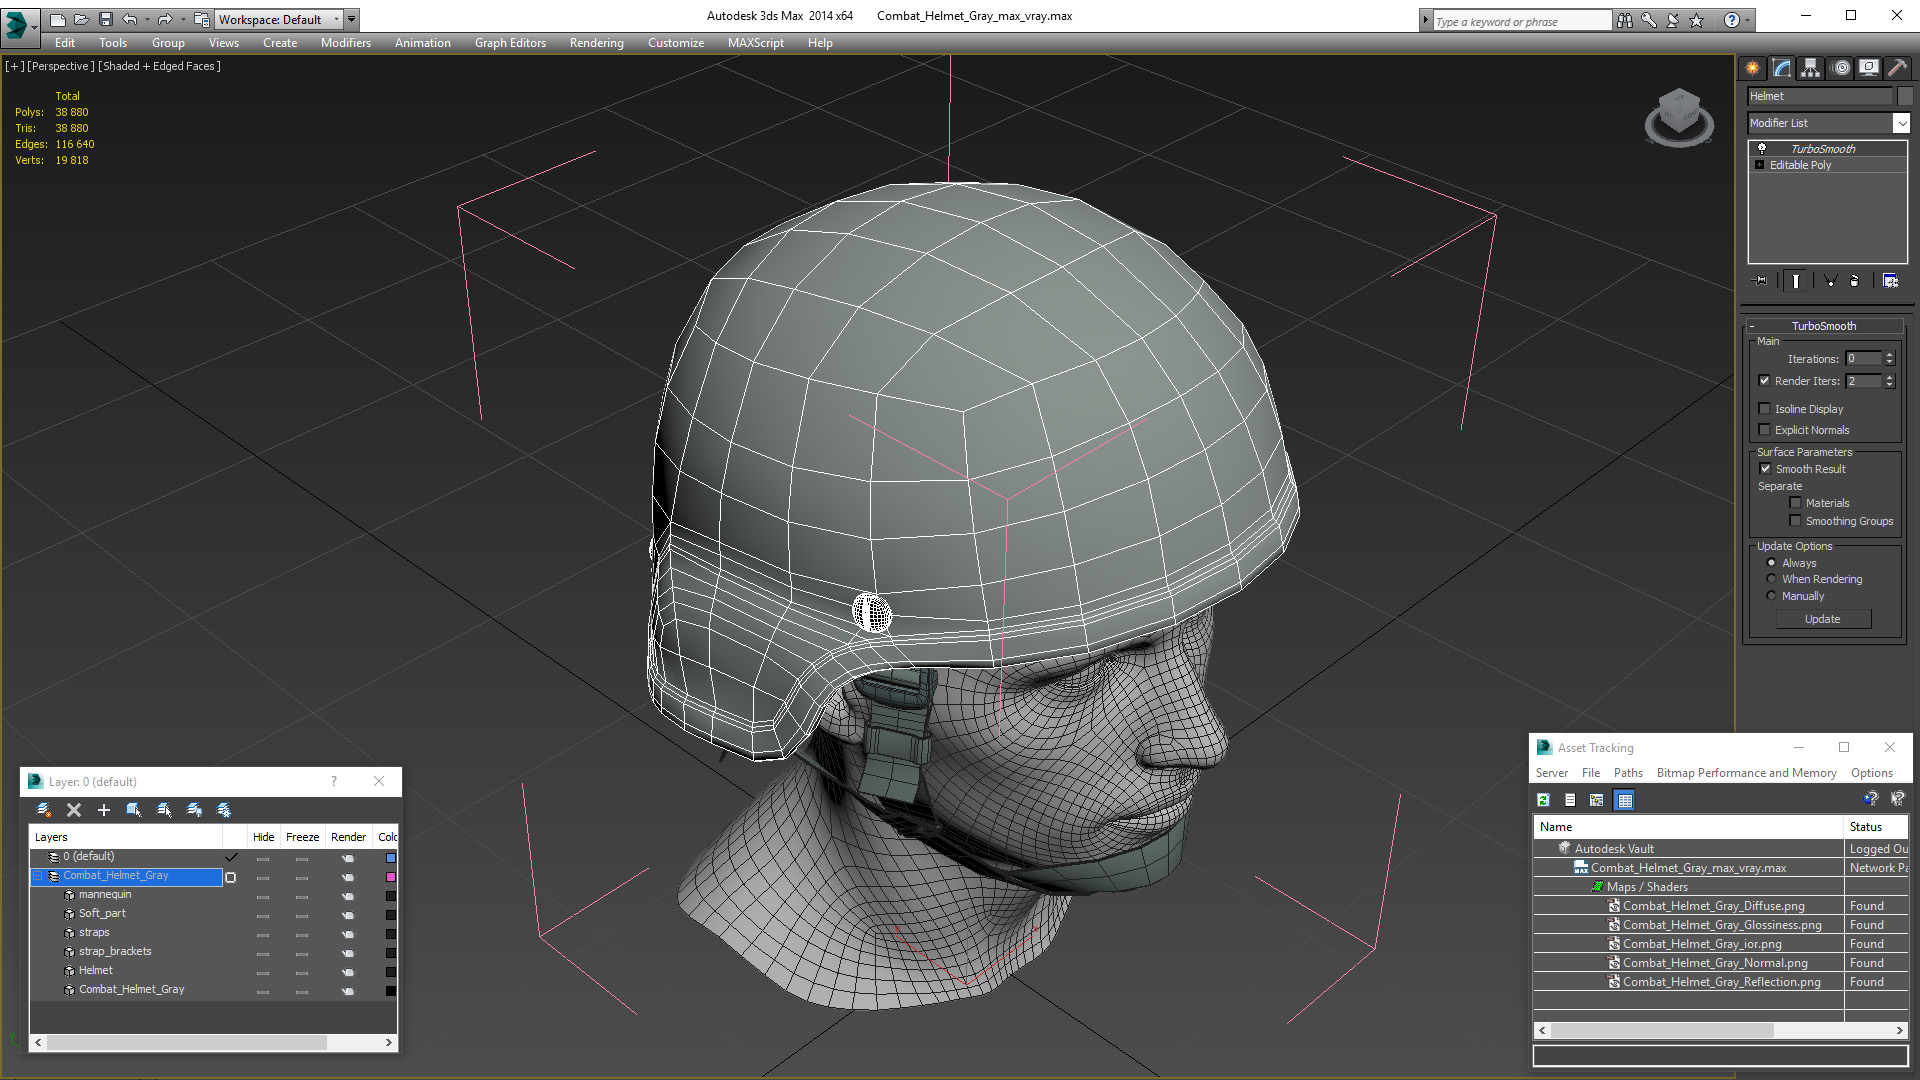Click Highlight Selected Objects' Layers icon
Viewport: 1920px width, 1080px height.
pyautogui.click(x=164, y=810)
